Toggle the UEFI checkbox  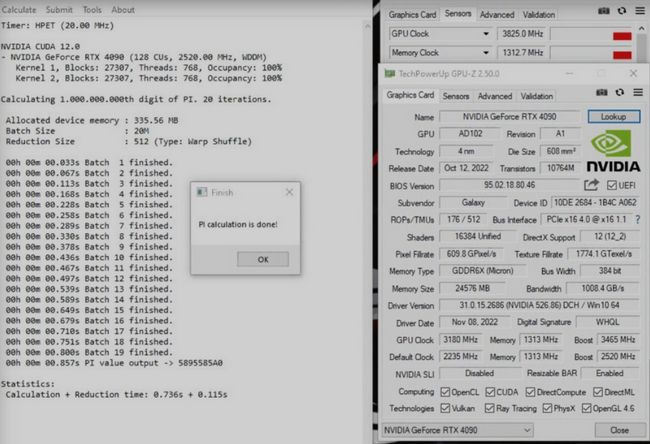(x=611, y=185)
